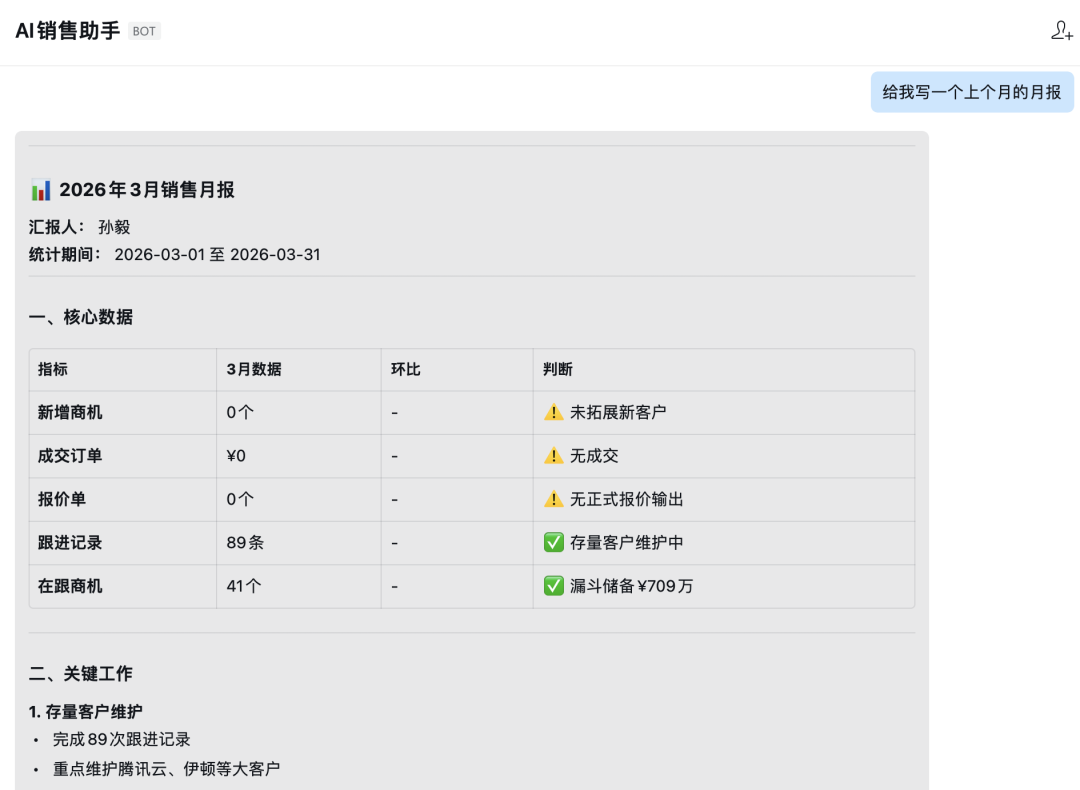The image size is (1080, 790).
Task: Click the 41个 cell in 在跟商机 row
Action: click(x=244, y=586)
